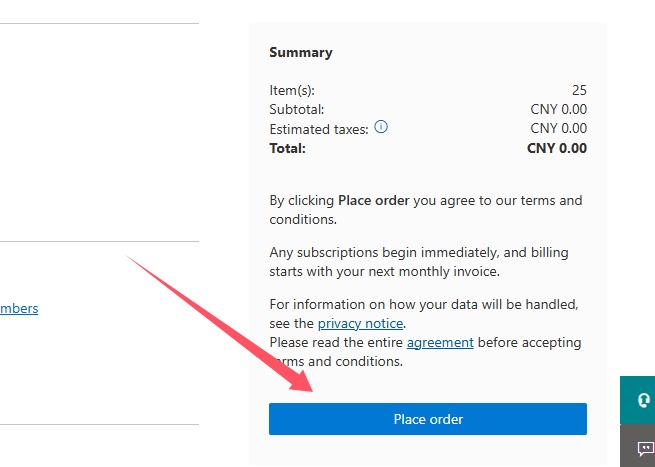Click the bold Place order terms text
This screenshot has width=655, height=467.
(373, 200)
